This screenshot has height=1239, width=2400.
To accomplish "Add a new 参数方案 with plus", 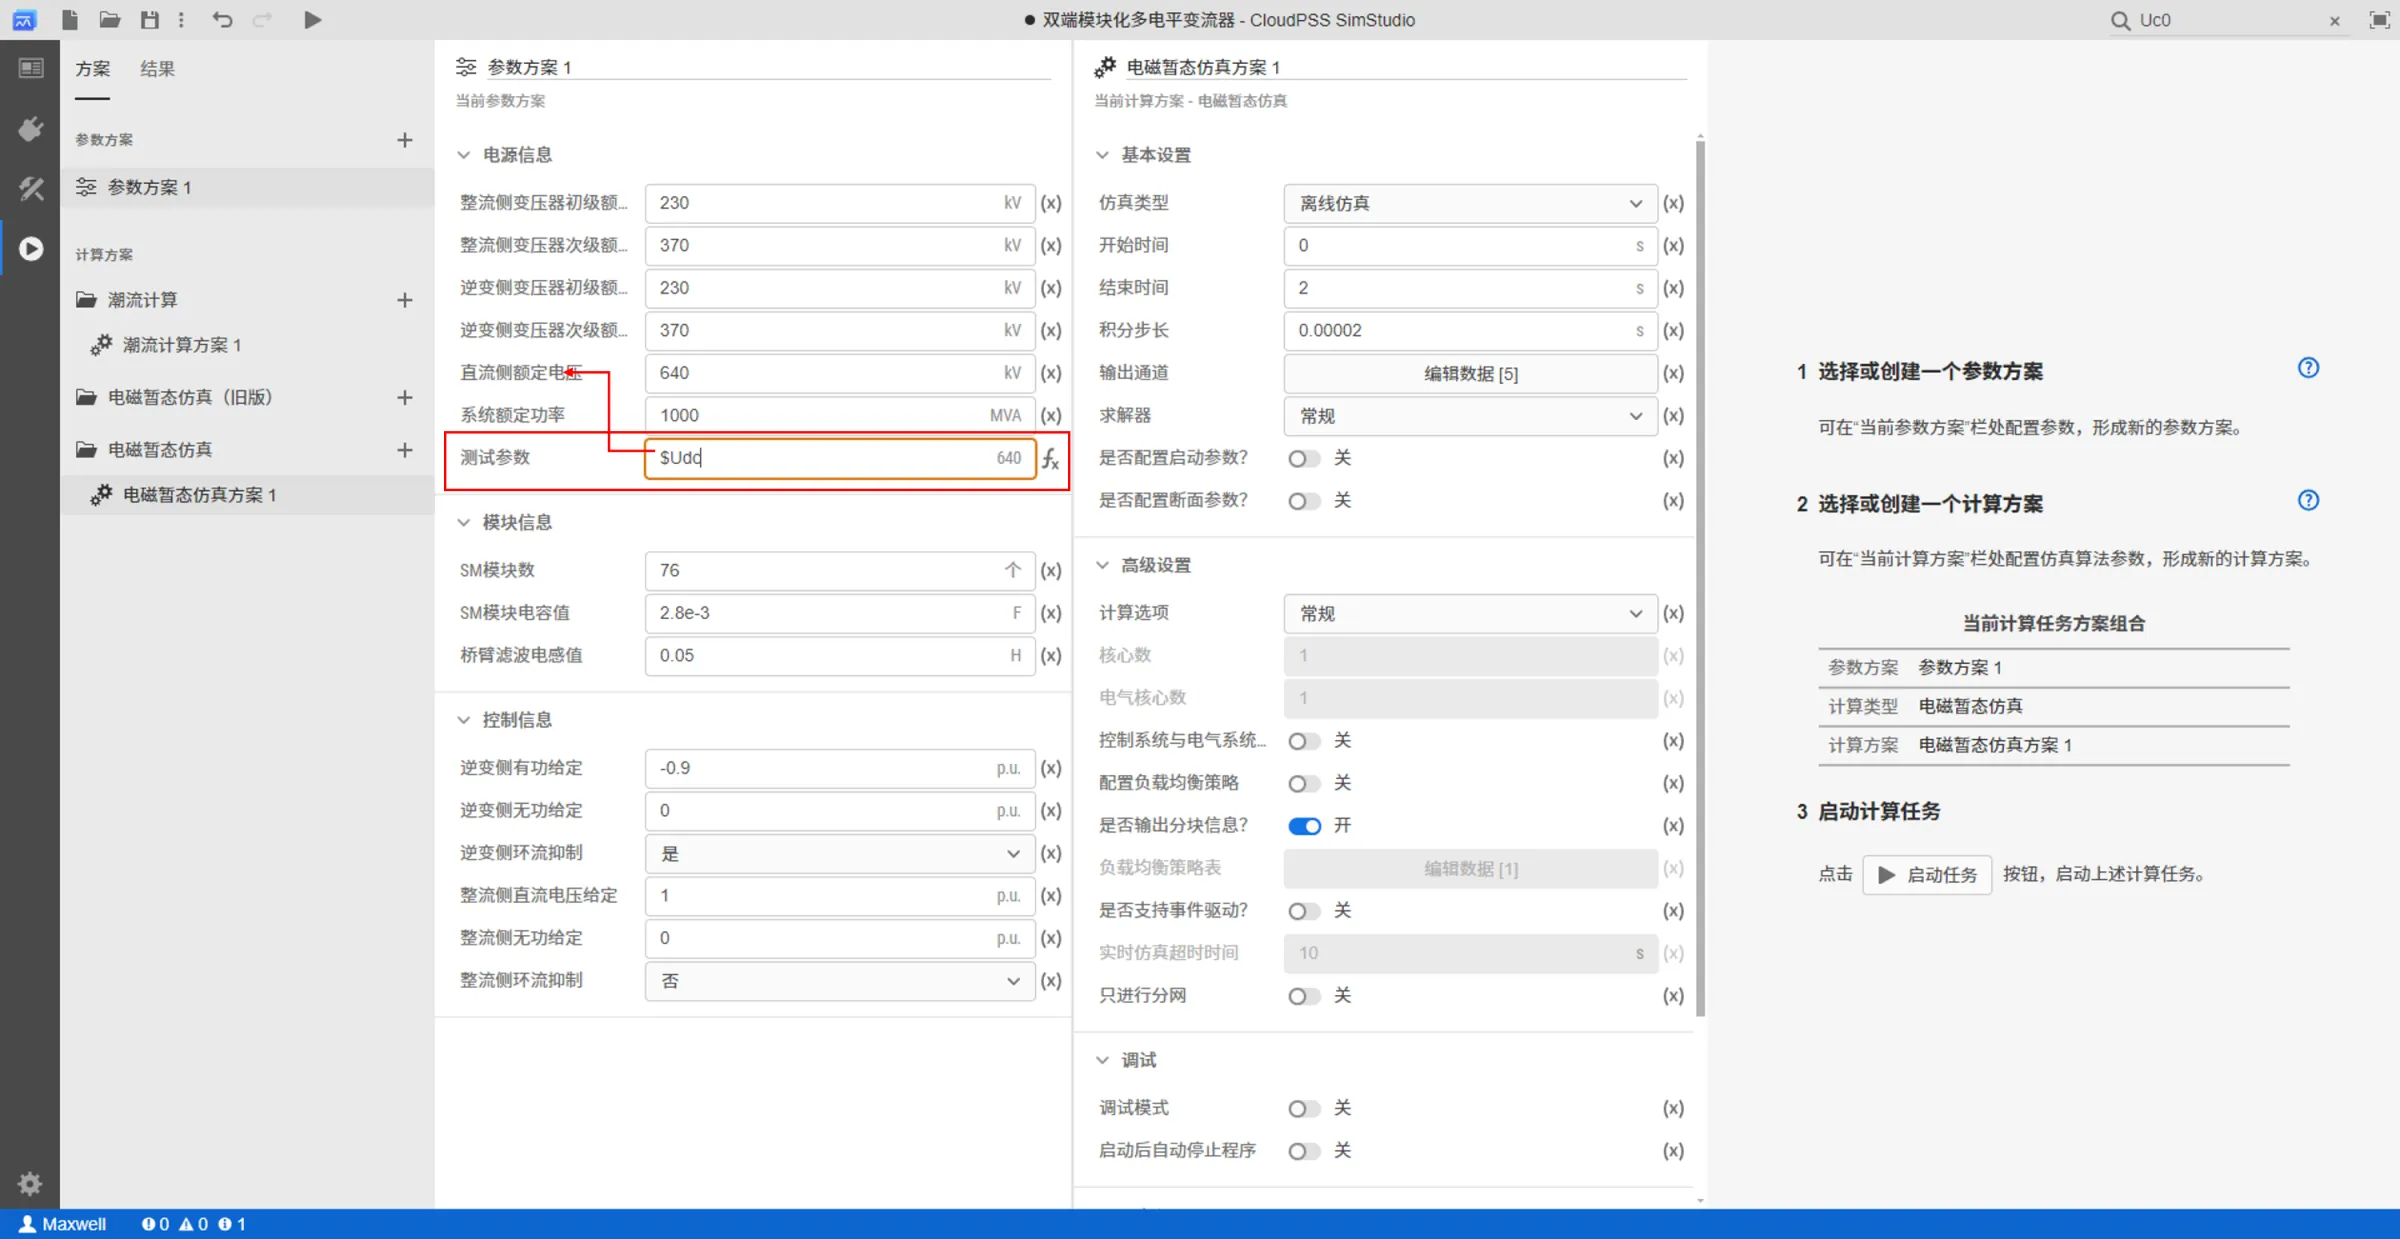I will click(x=404, y=140).
